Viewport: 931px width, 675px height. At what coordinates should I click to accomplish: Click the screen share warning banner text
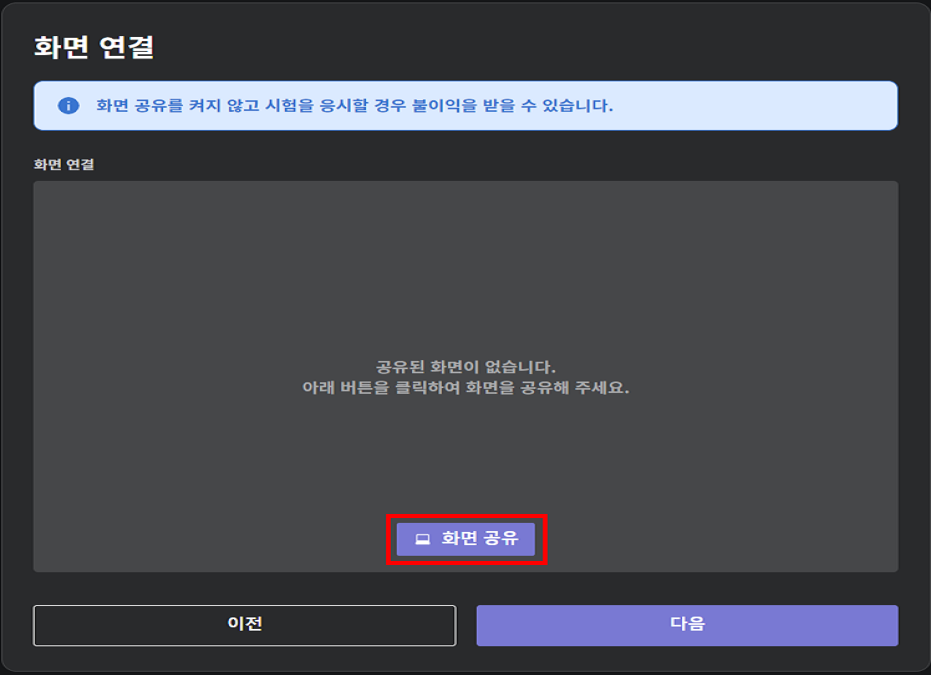point(354,106)
